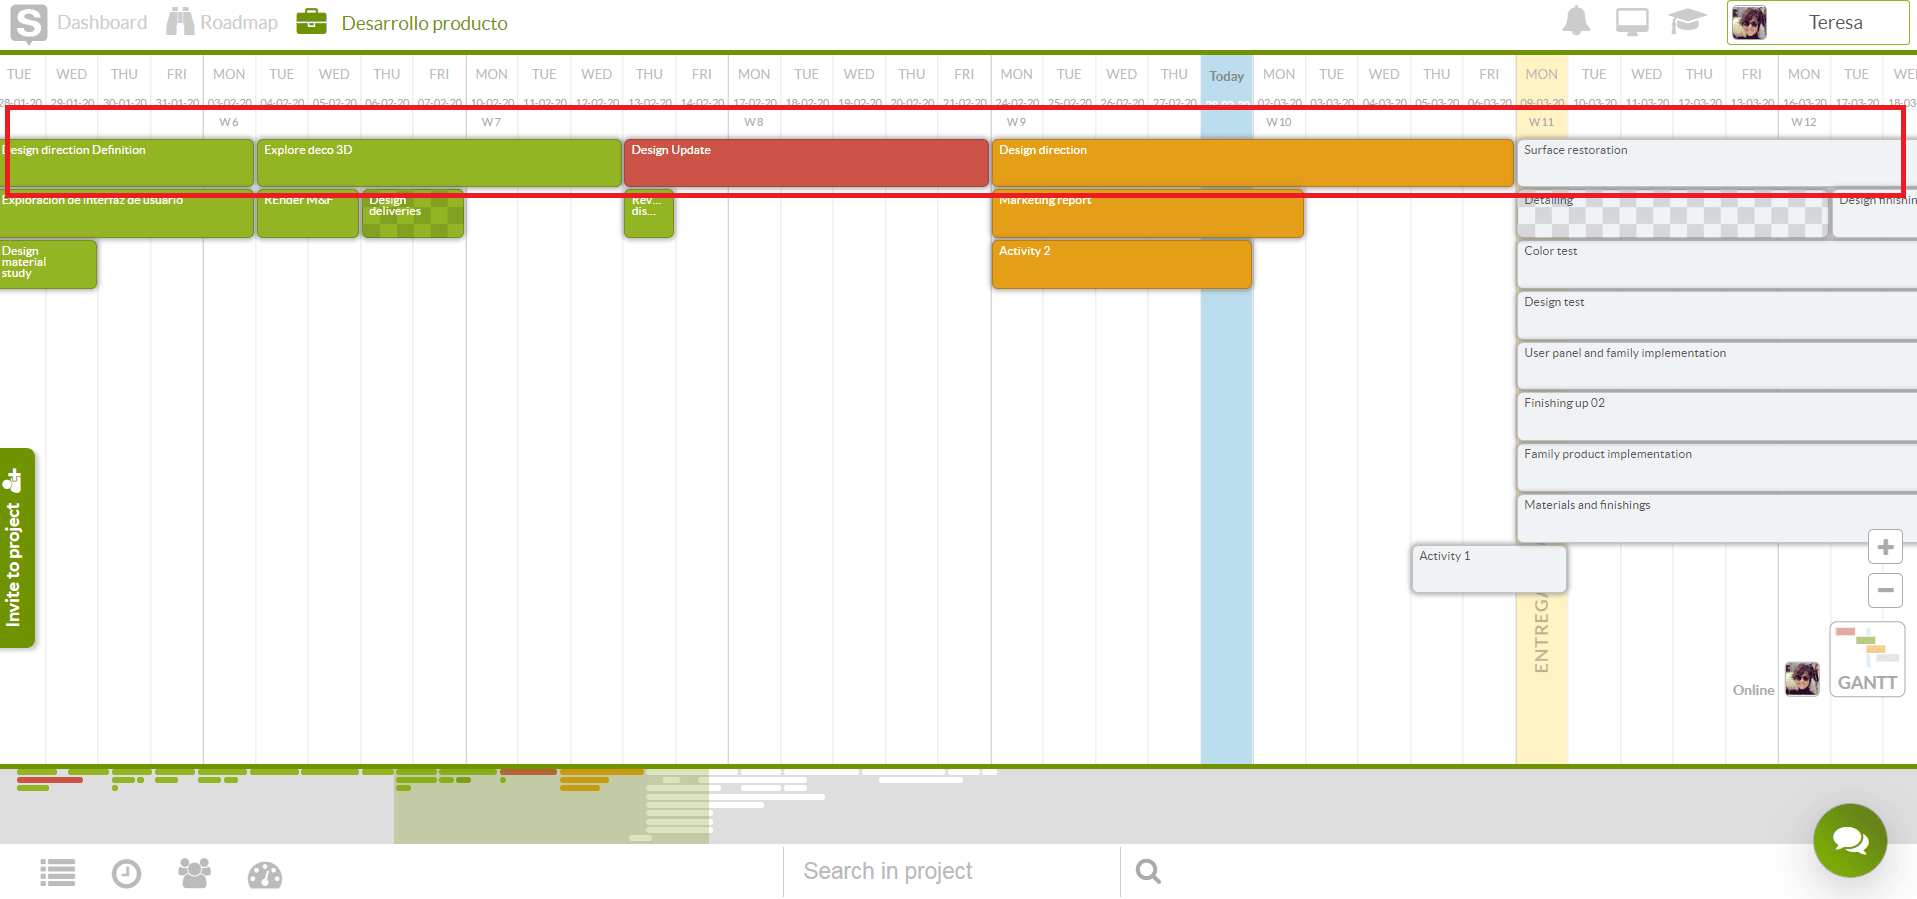Click the ENTREGA milestone marker
Screen dimensions: 1917x899
[x=1541, y=632]
